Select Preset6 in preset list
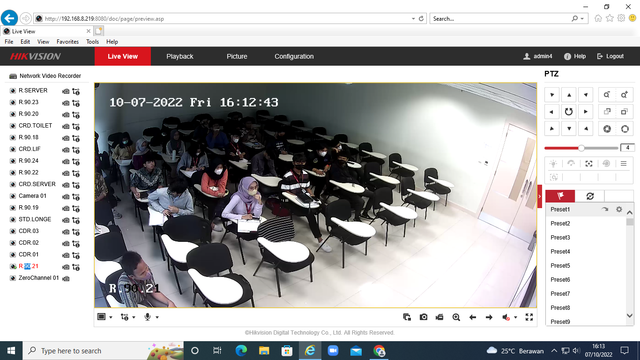 tap(560, 280)
